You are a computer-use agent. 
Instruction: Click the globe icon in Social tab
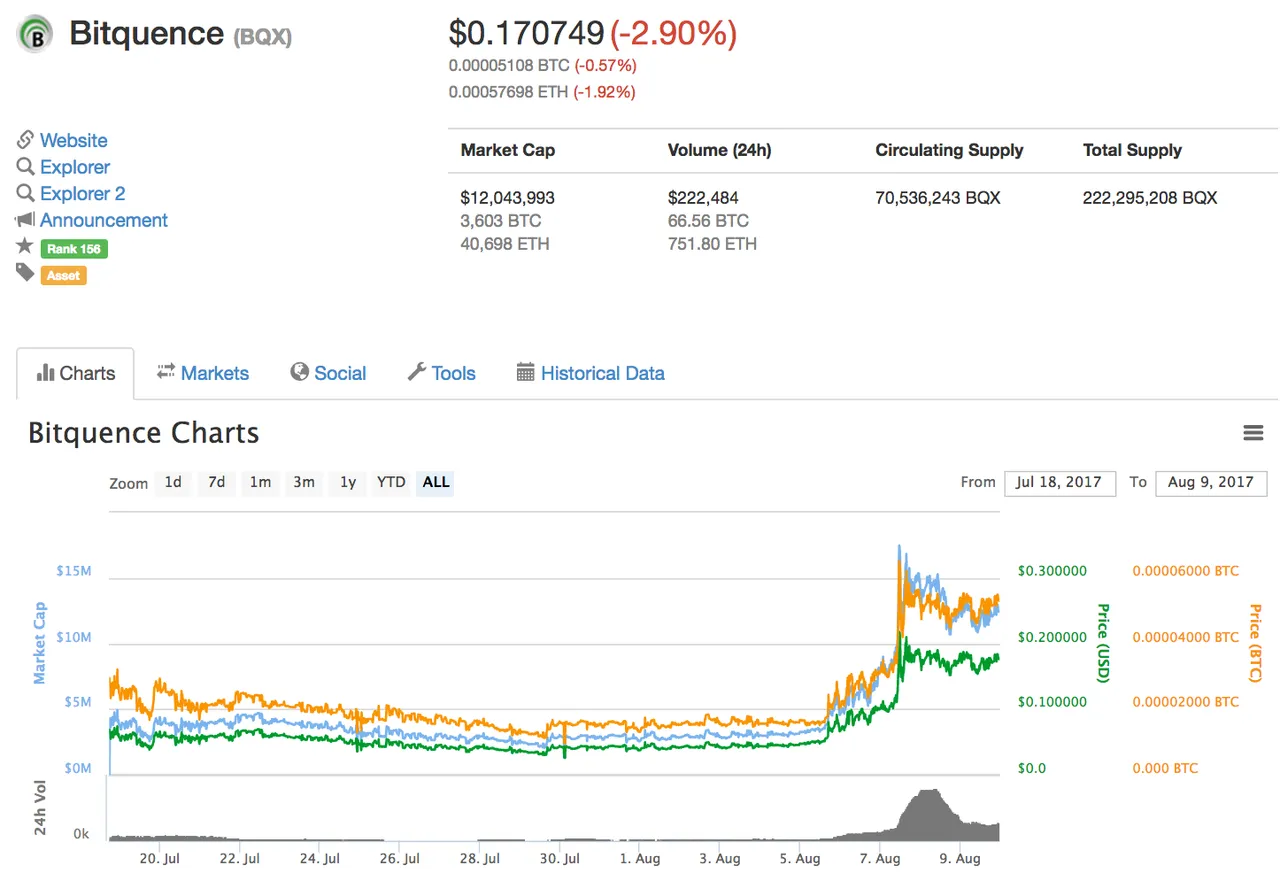pos(299,372)
